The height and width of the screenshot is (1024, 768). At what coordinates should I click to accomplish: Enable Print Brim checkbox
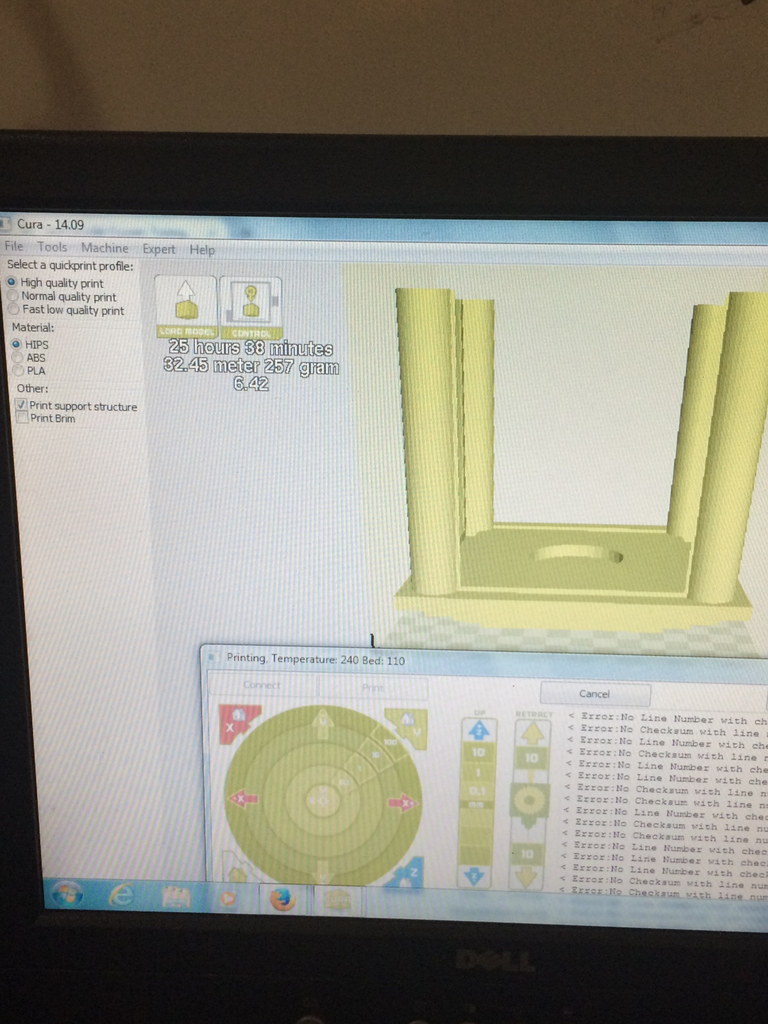click(x=23, y=418)
